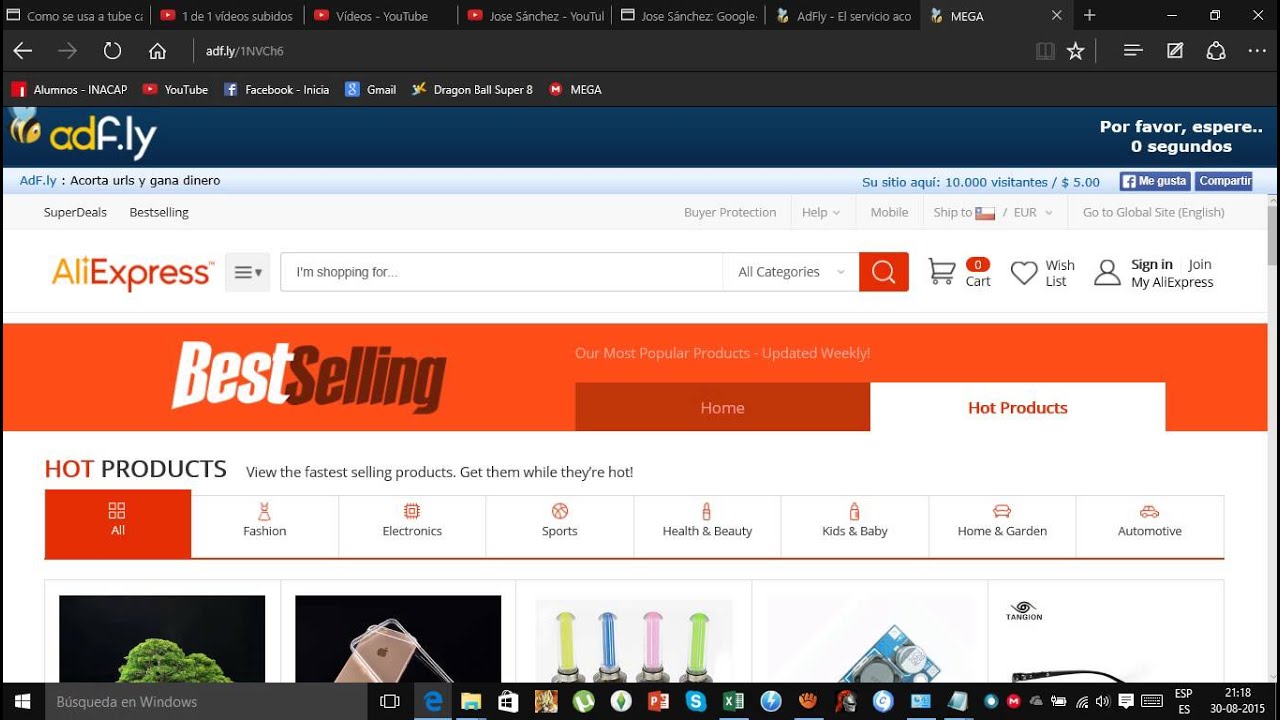
Task: Click 'Búsqueda en Windows' search box
Action: tap(208, 702)
